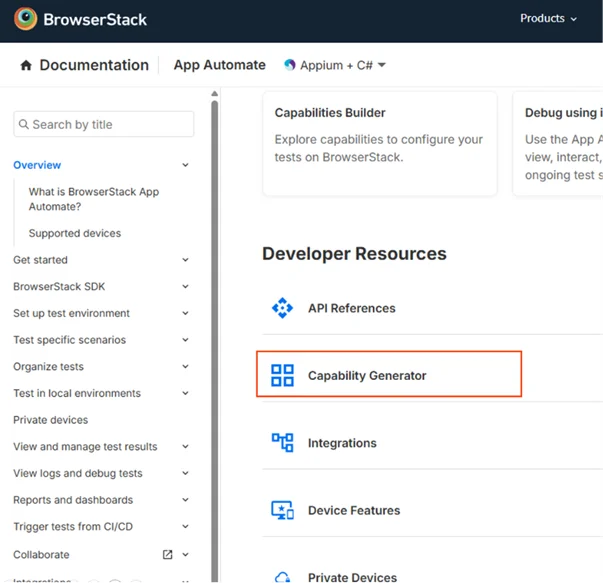Open App Automate documentation link
This screenshot has height=583, width=603.
[220, 65]
